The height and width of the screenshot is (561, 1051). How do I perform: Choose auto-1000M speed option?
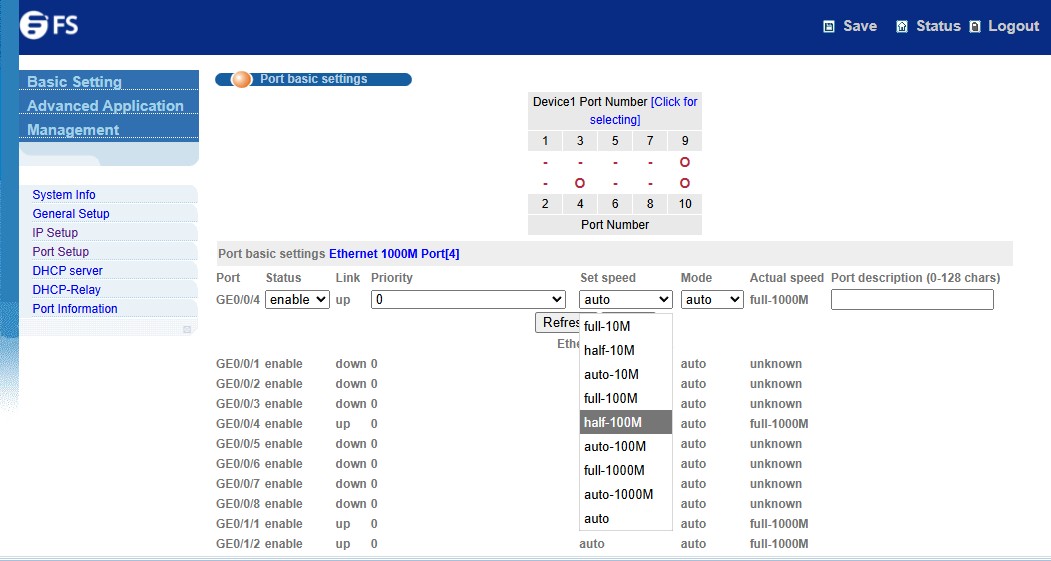tap(625, 494)
